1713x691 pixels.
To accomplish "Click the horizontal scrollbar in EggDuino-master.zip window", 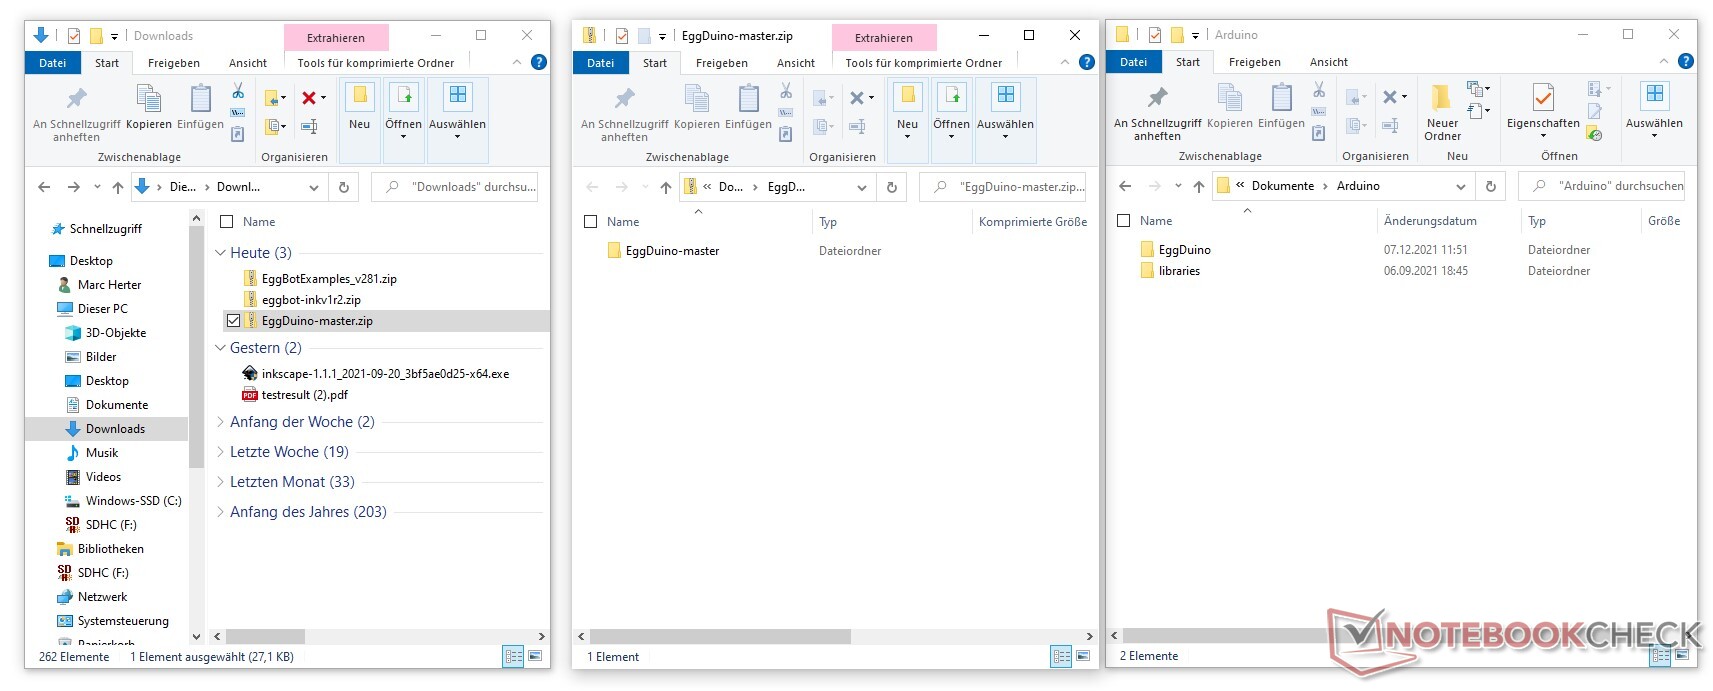I will coord(720,636).
